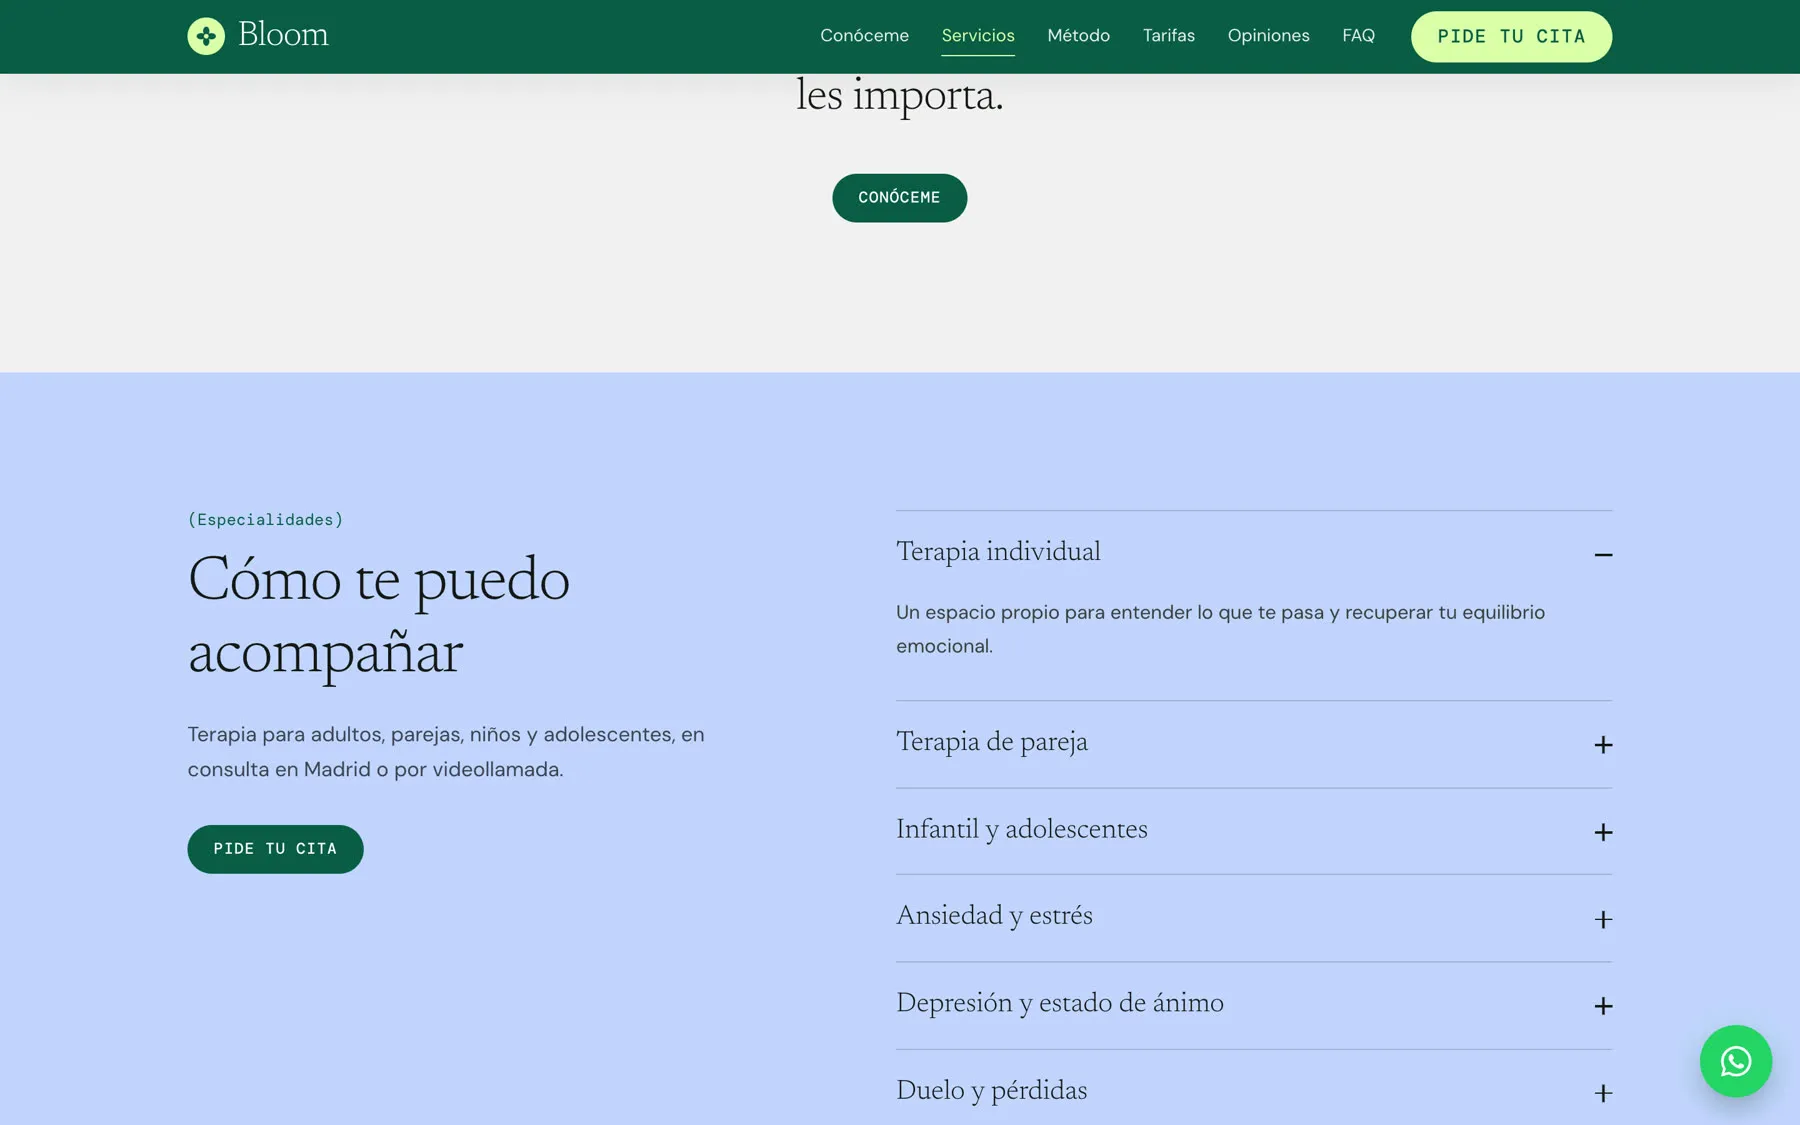Click PIDE TU CITA under Especialidades

click(275, 849)
